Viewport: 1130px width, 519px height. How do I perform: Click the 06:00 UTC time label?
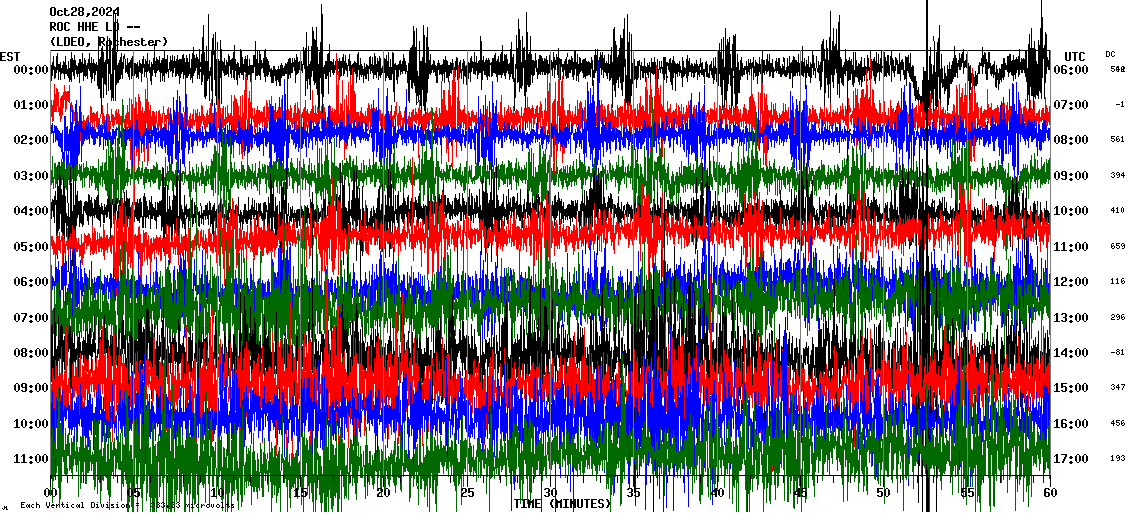point(1070,70)
